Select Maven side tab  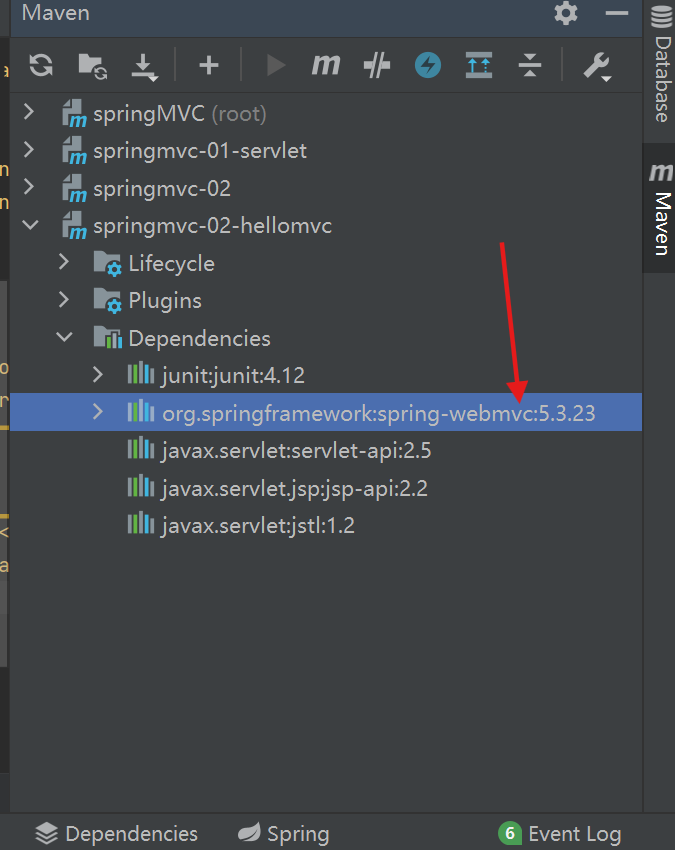click(x=661, y=209)
